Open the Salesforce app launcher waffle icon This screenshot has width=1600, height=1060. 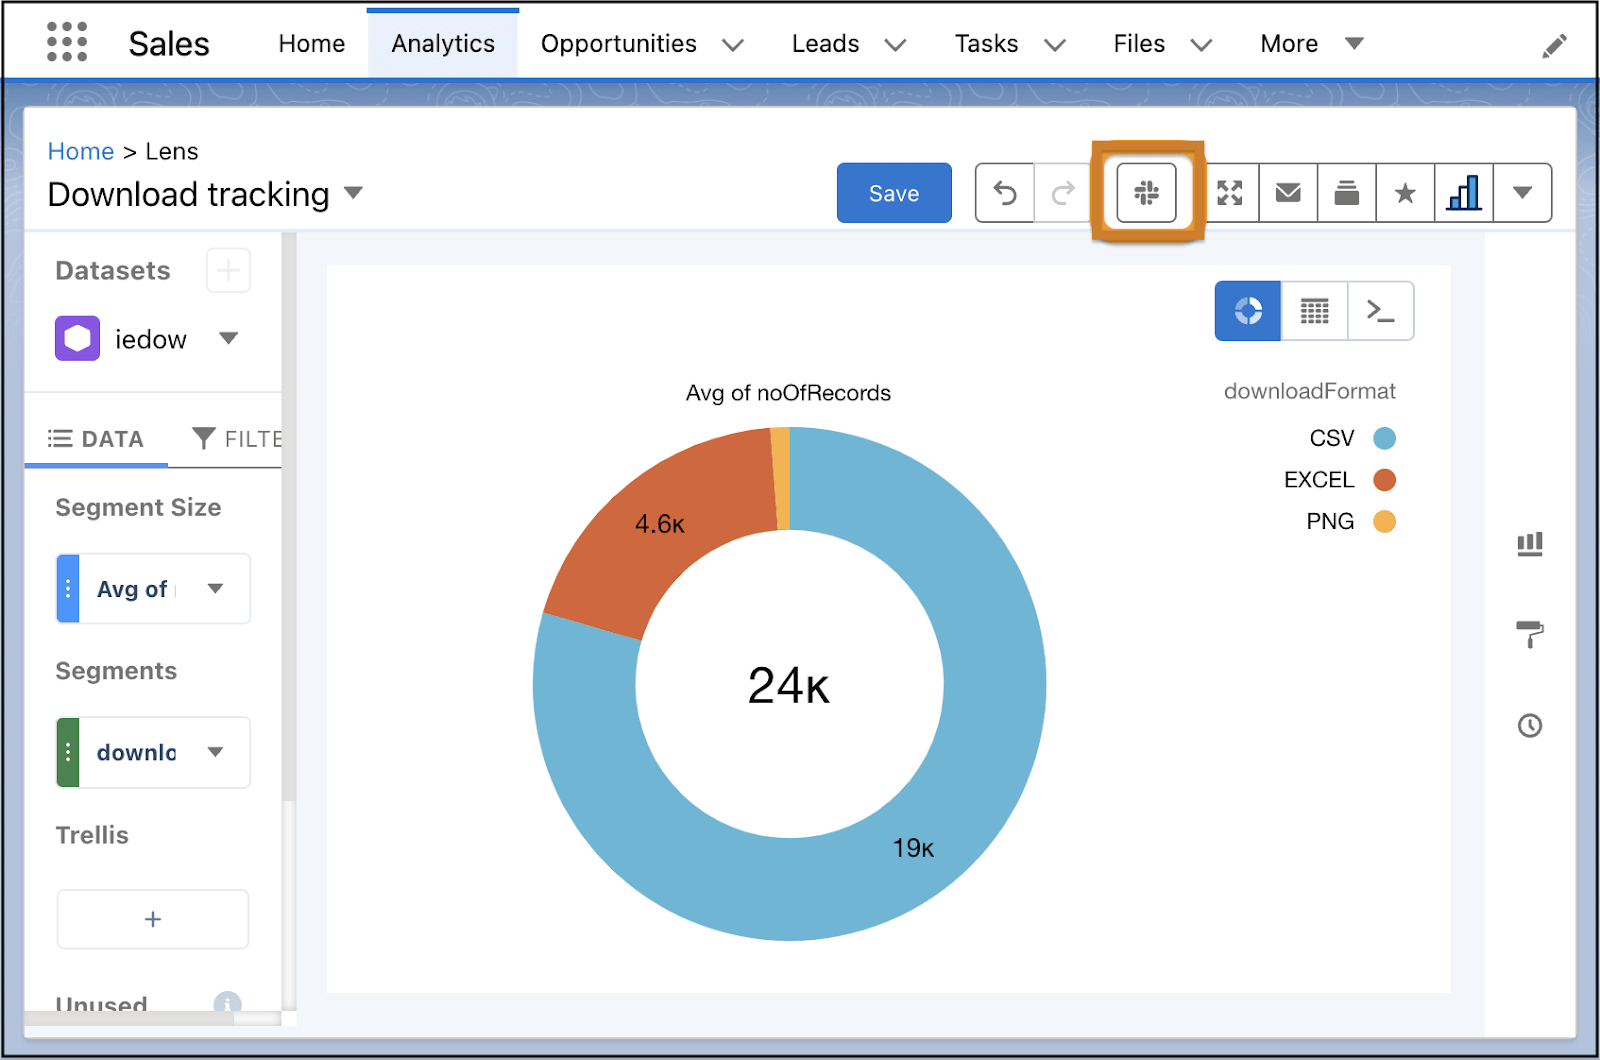(65, 41)
